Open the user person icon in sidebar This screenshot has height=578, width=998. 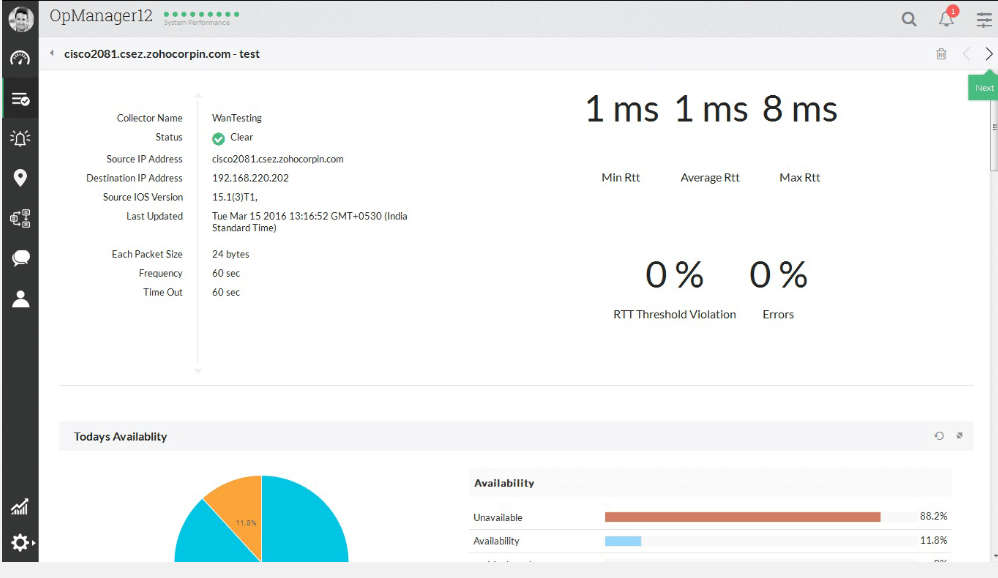(x=20, y=299)
